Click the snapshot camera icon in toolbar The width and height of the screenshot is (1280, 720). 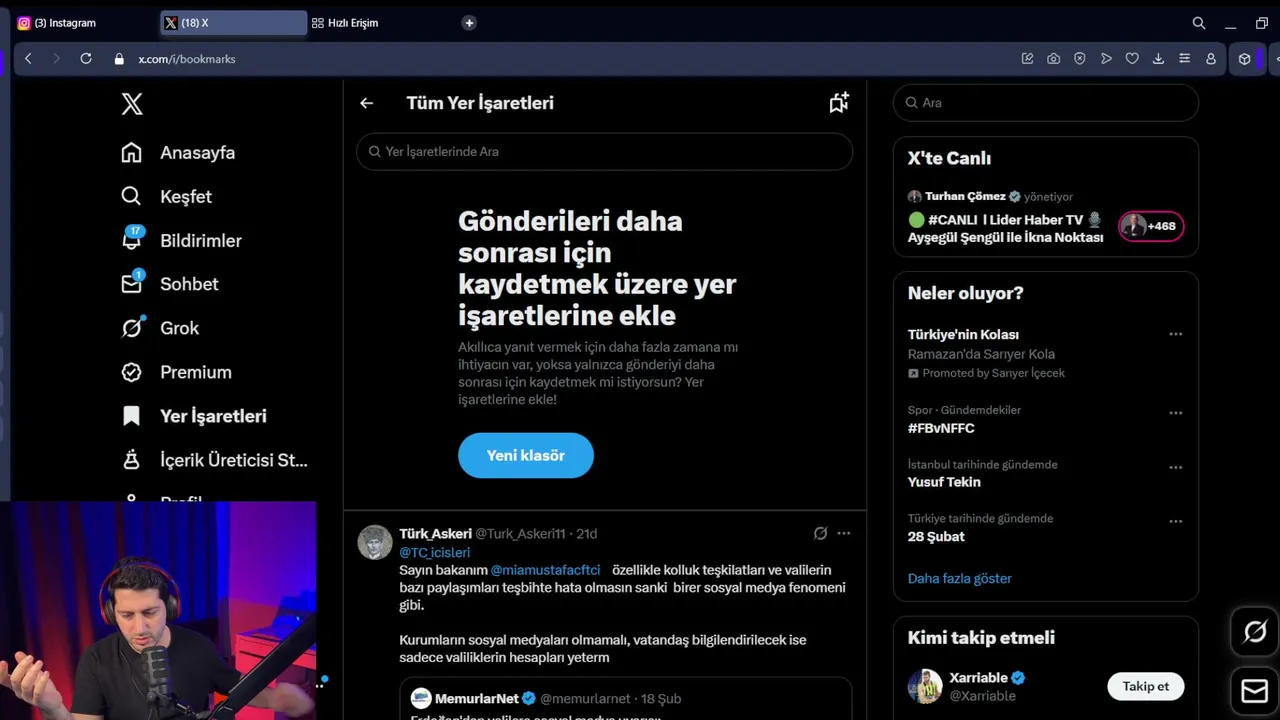point(1054,59)
